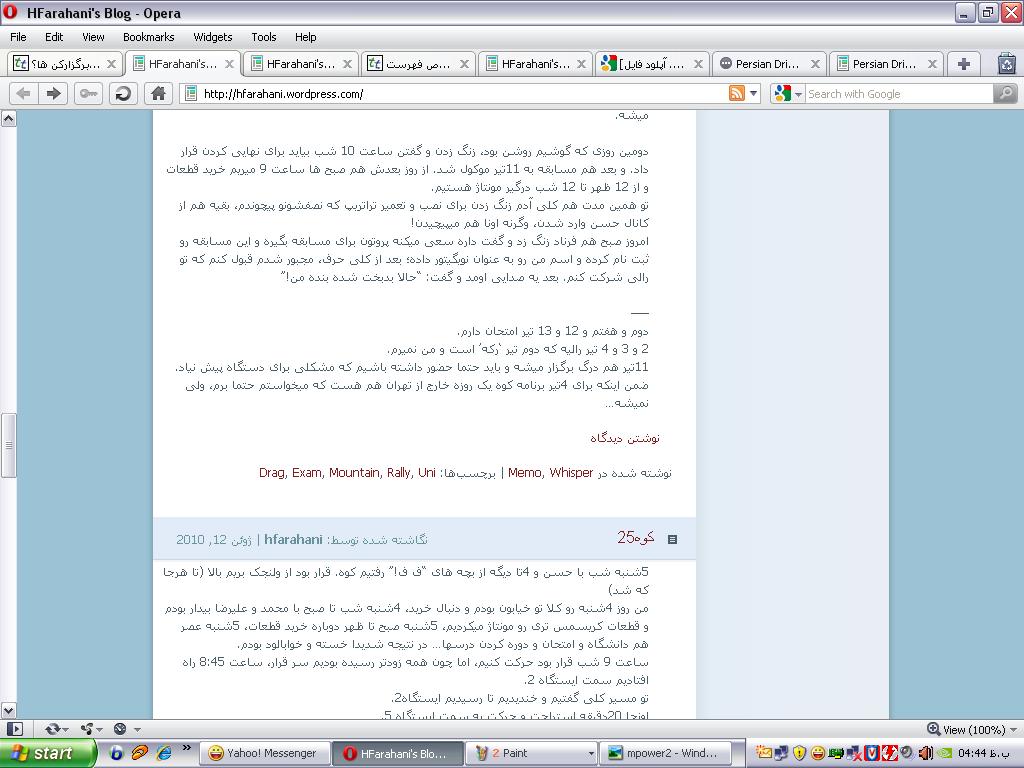Click the Reload page icon
The image size is (1024, 768).
point(123,93)
